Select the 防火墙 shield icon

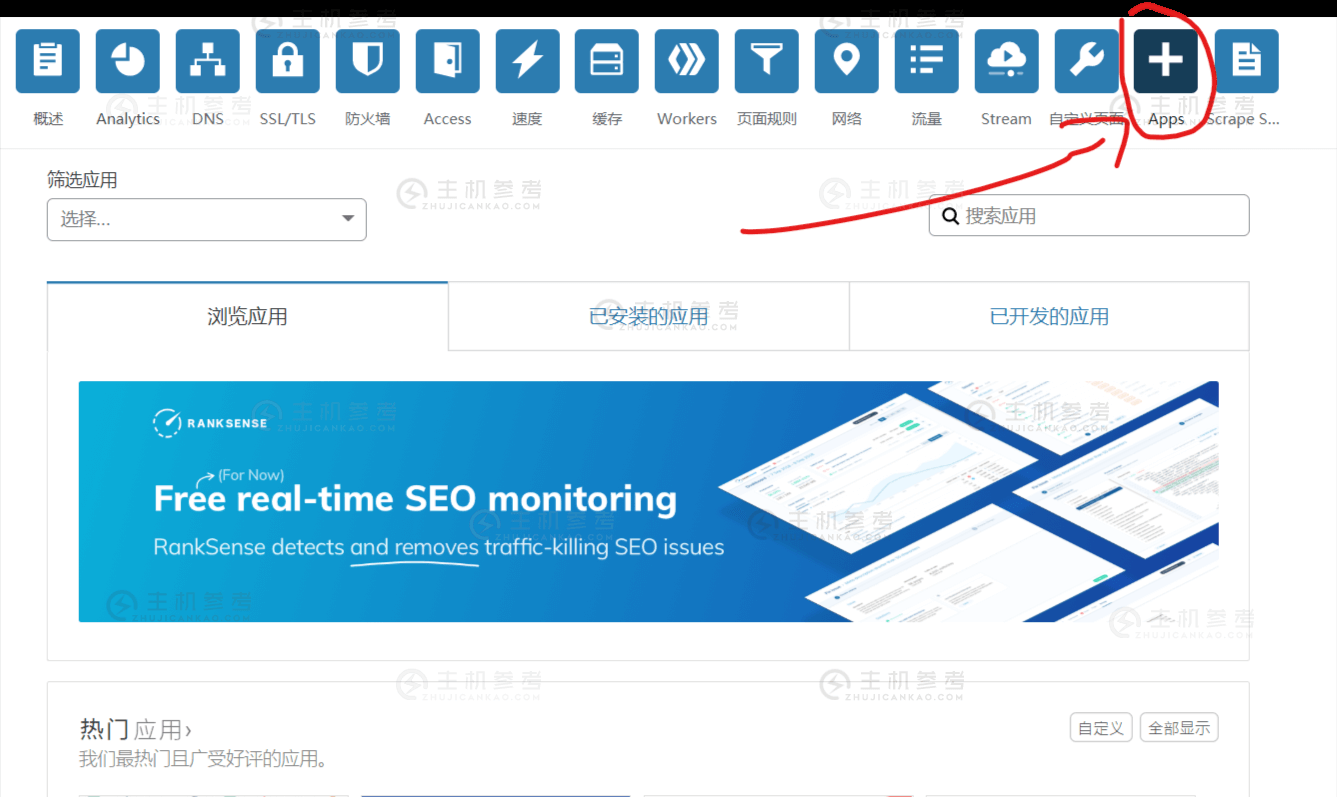point(368,61)
